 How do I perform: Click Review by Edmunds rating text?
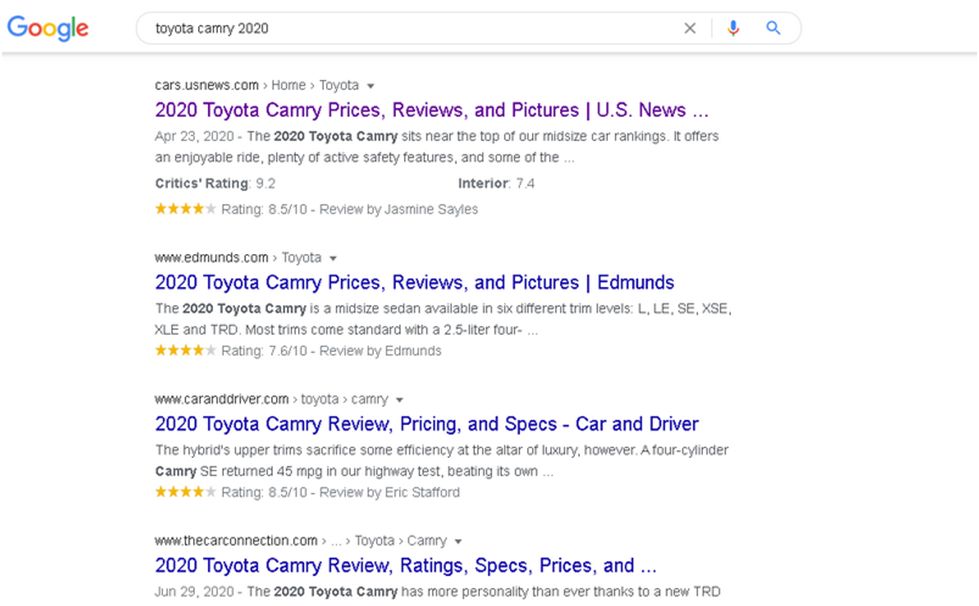click(x=380, y=351)
